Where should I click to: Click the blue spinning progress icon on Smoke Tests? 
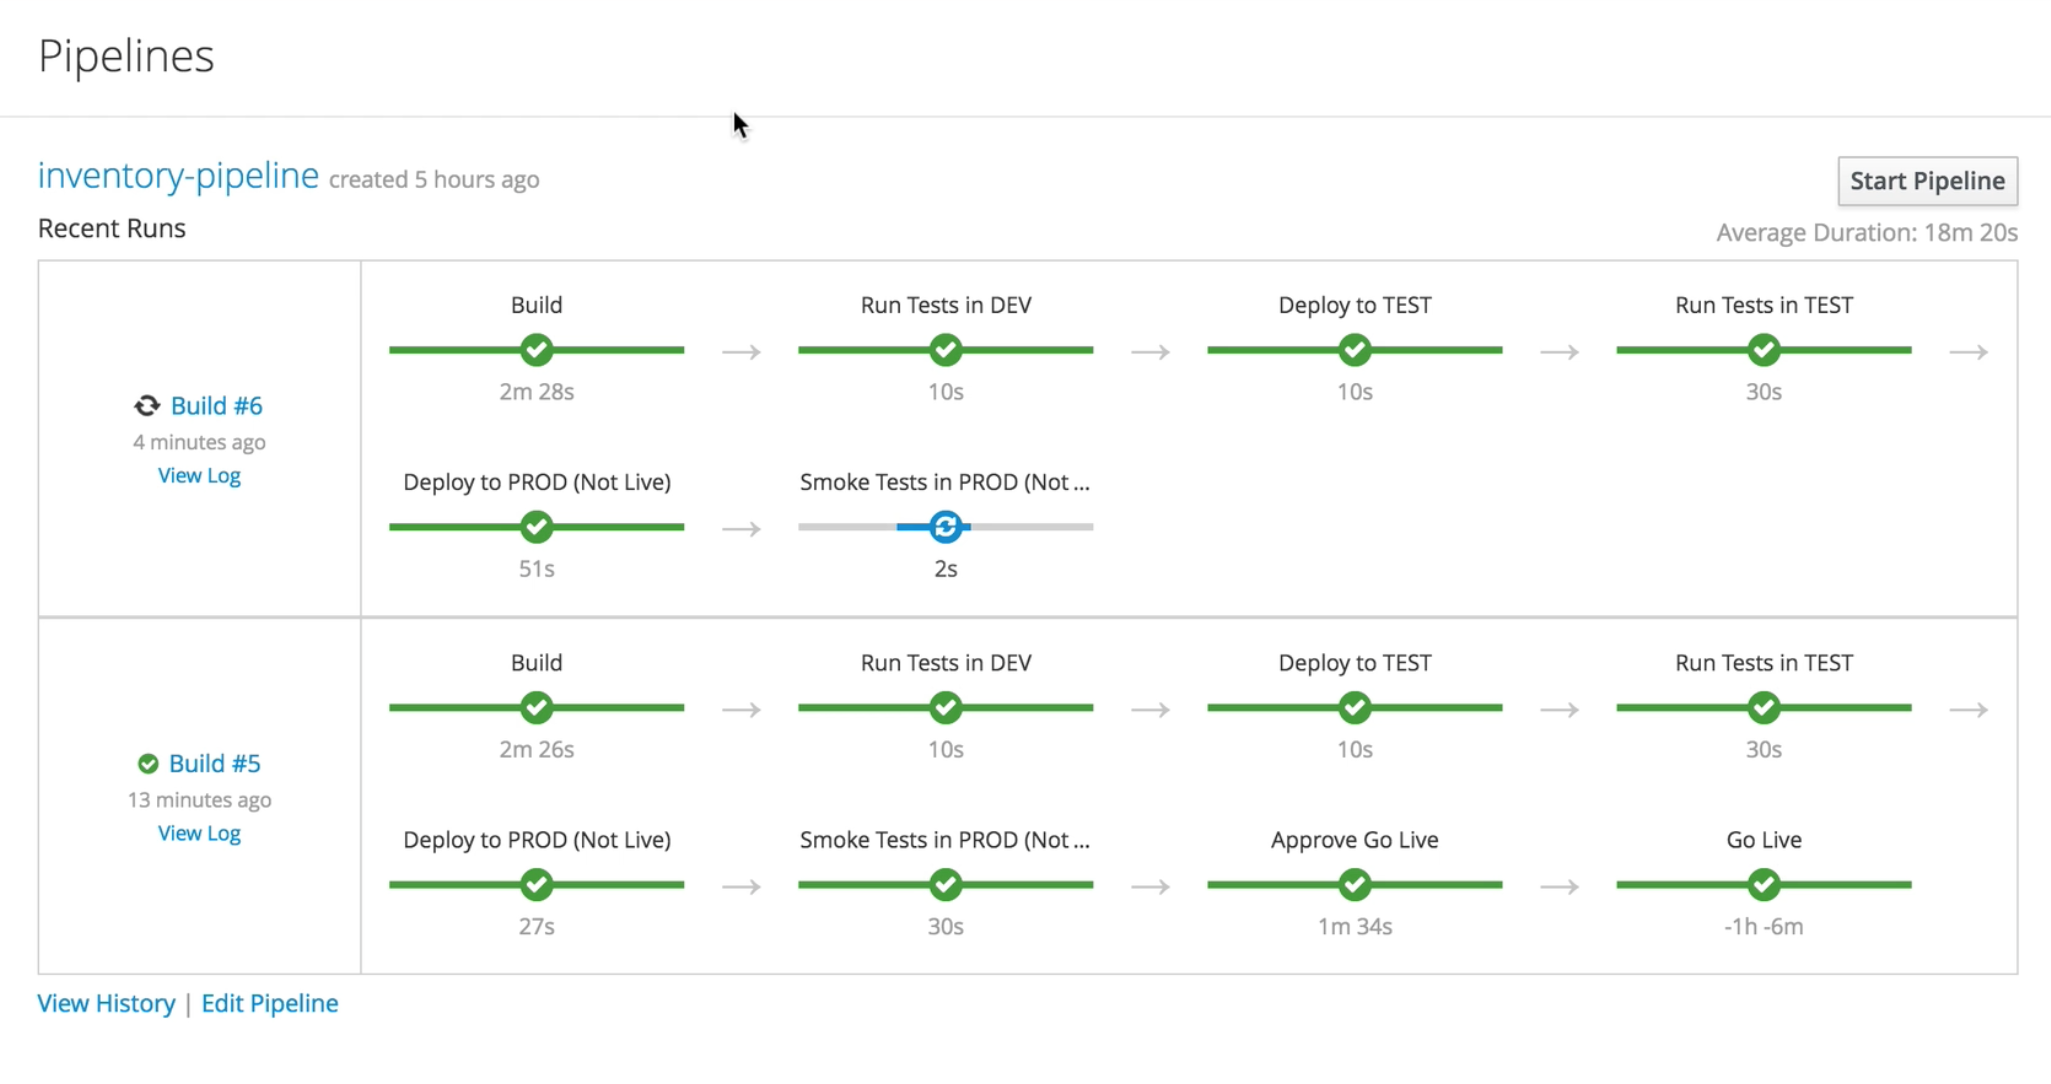(x=945, y=528)
